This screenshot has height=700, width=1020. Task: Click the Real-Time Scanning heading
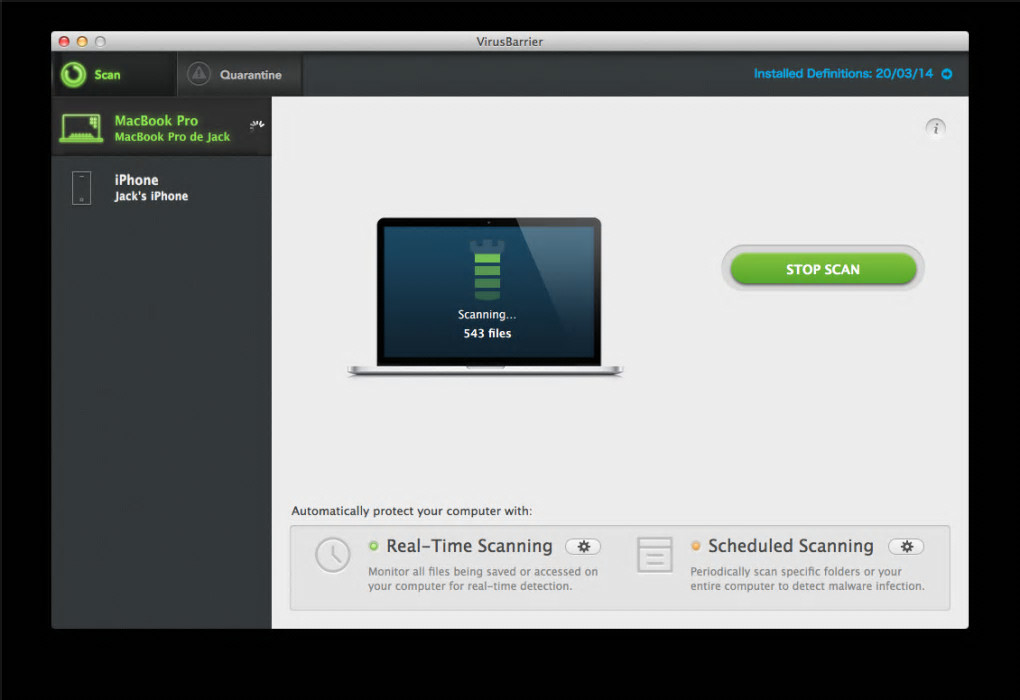[469, 546]
